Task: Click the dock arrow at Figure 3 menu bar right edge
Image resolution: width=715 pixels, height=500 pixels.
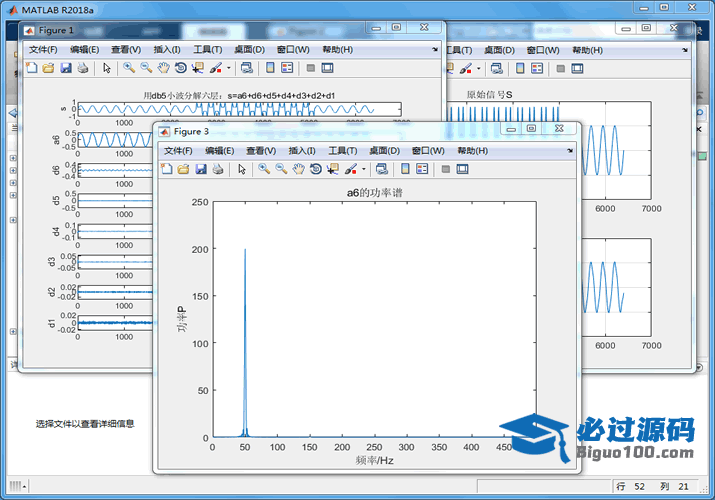Action: pos(569,151)
